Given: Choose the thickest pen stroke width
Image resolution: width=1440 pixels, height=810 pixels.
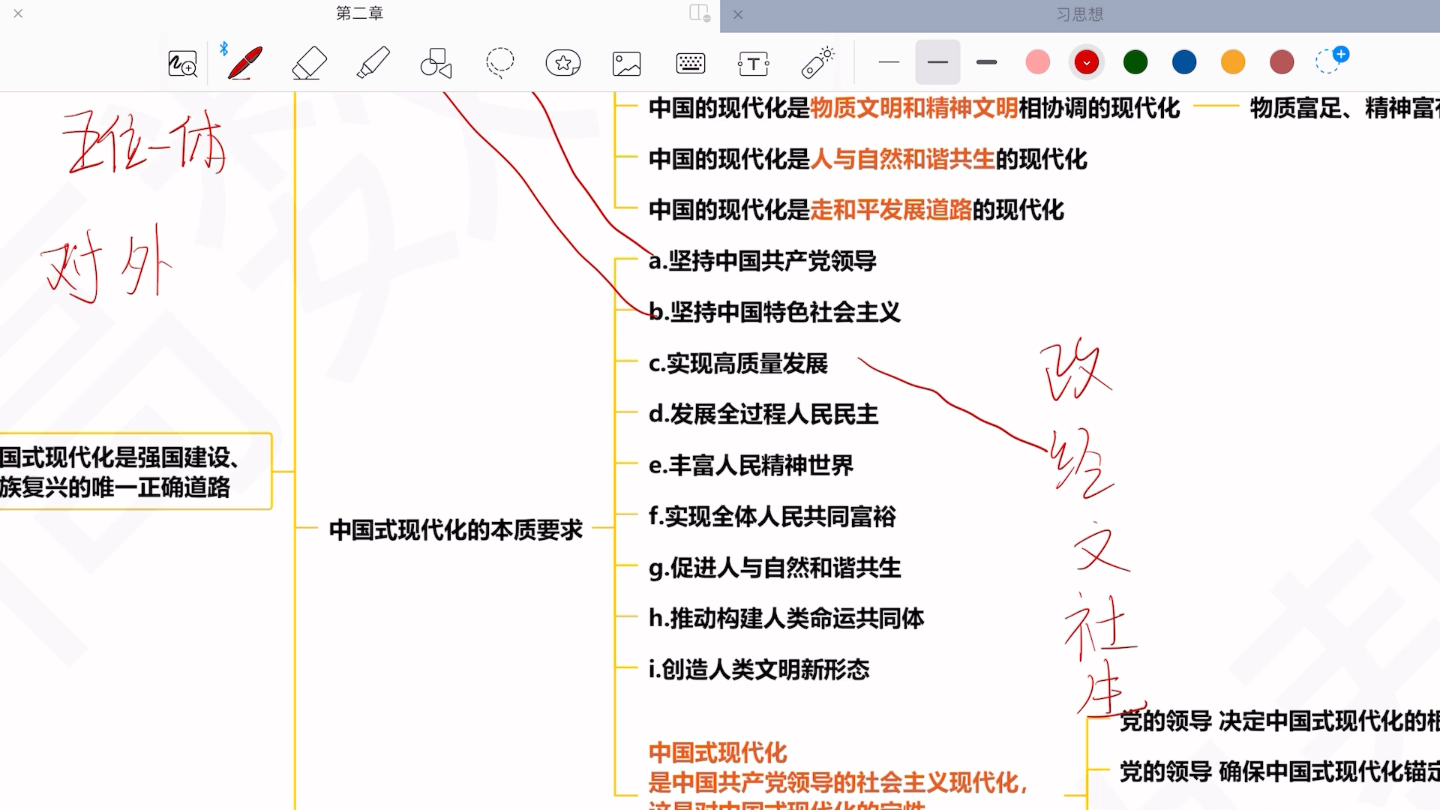Looking at the screenshot, I should tap(987, 62).
